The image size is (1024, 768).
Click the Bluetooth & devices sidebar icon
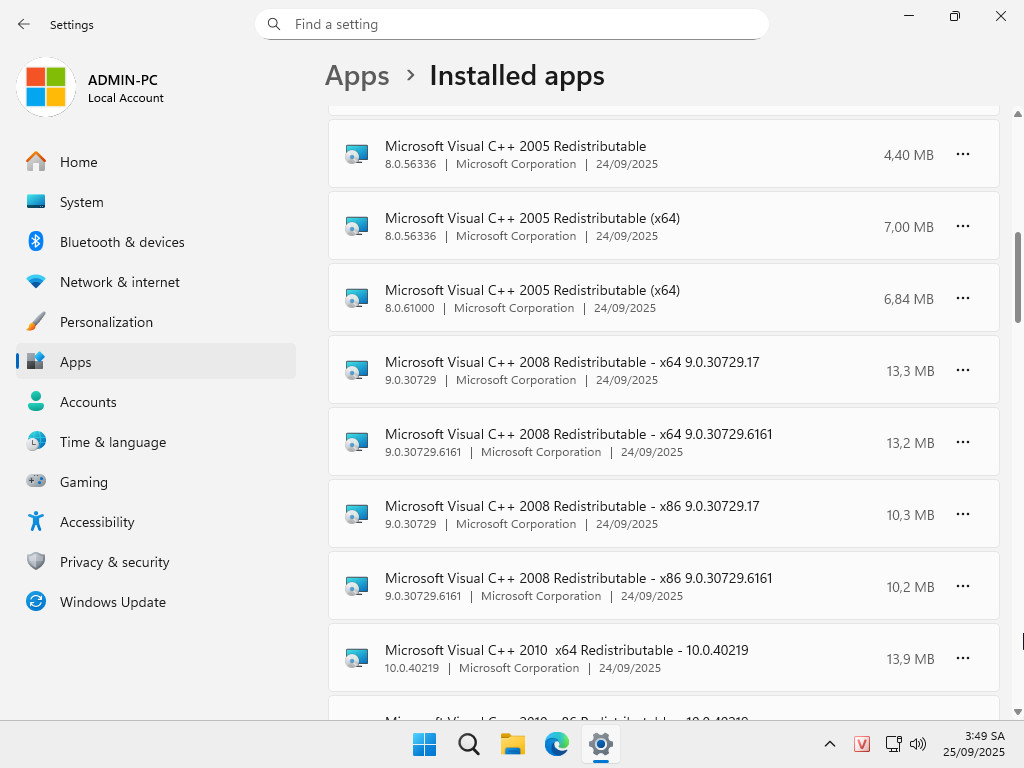36,242
